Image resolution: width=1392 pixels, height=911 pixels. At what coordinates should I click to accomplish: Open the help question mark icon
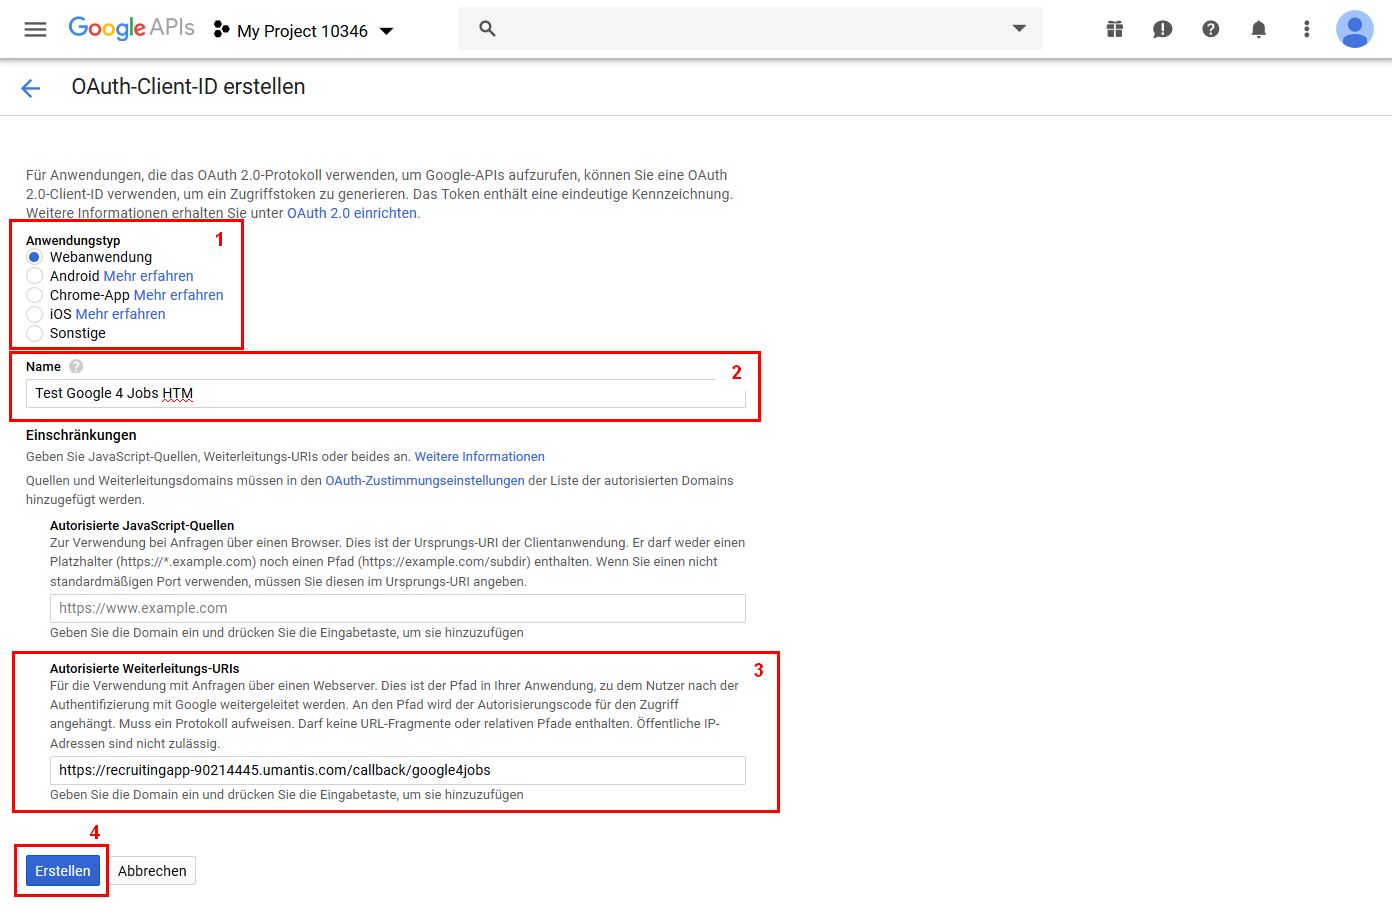1210,29
